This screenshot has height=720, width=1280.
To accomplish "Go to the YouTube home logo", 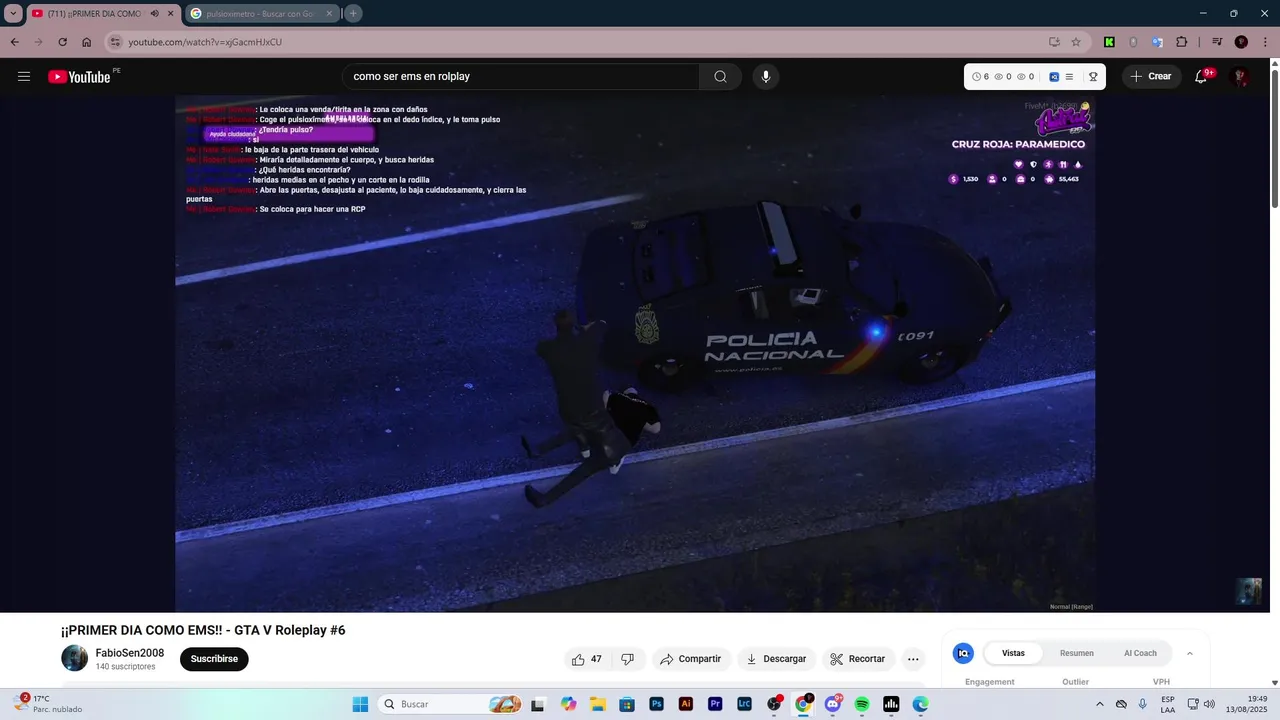I will (79, 77).
